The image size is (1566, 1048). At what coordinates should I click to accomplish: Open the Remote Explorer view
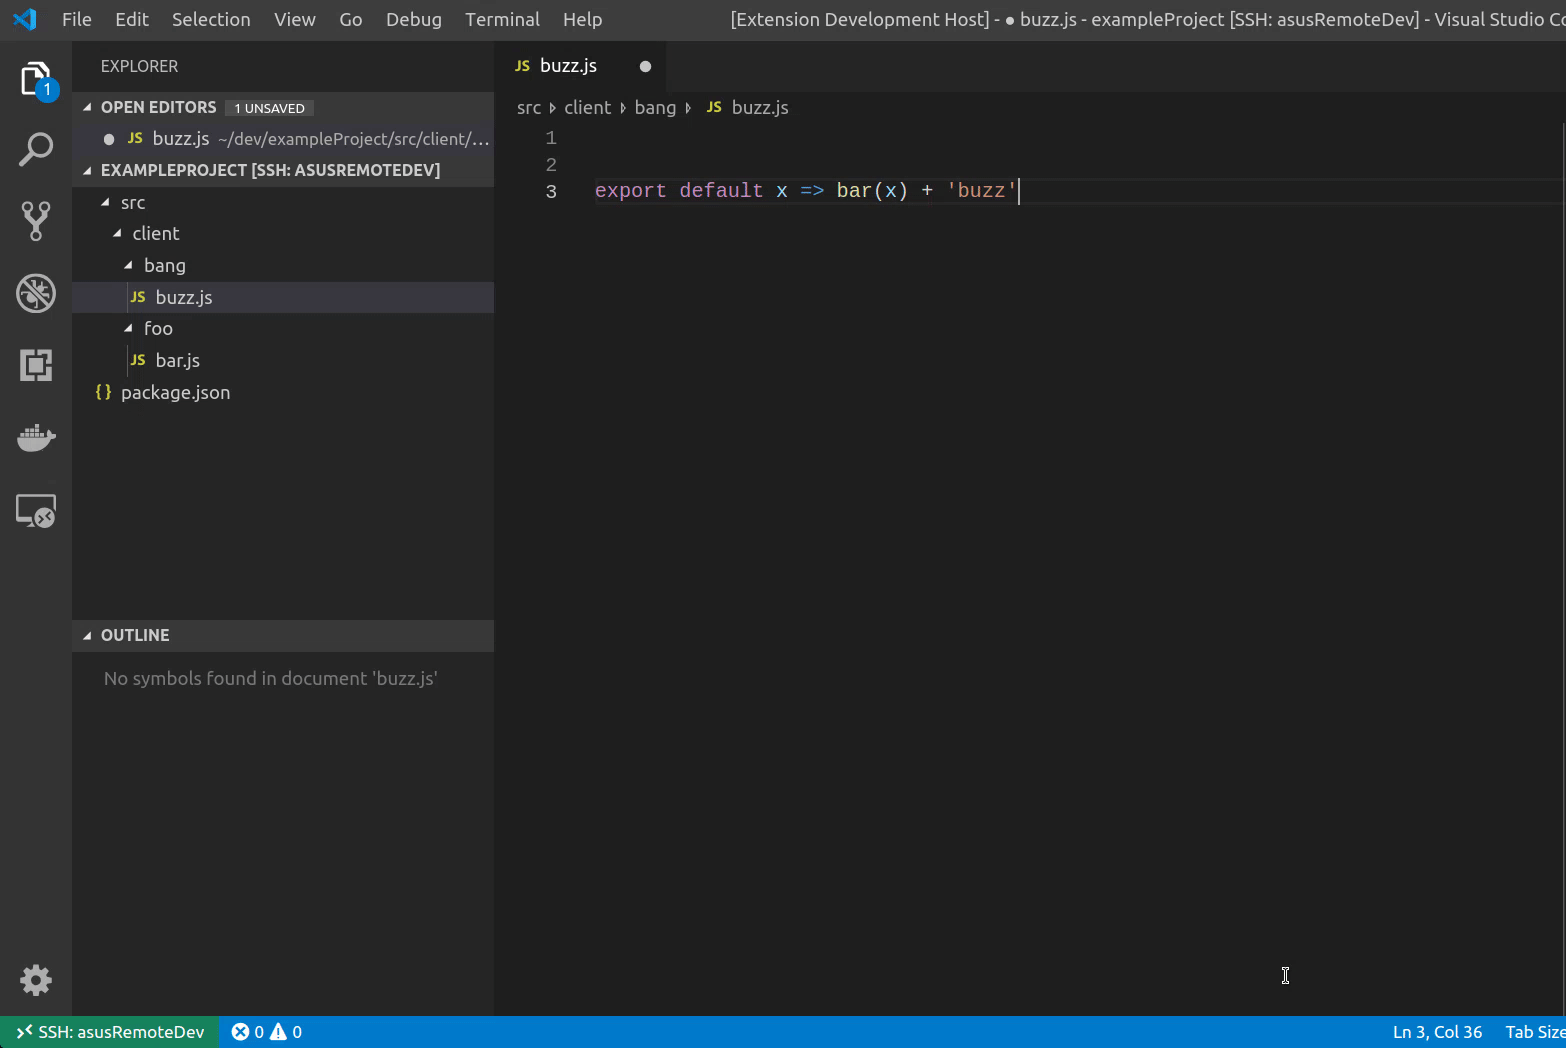[36, 511]
